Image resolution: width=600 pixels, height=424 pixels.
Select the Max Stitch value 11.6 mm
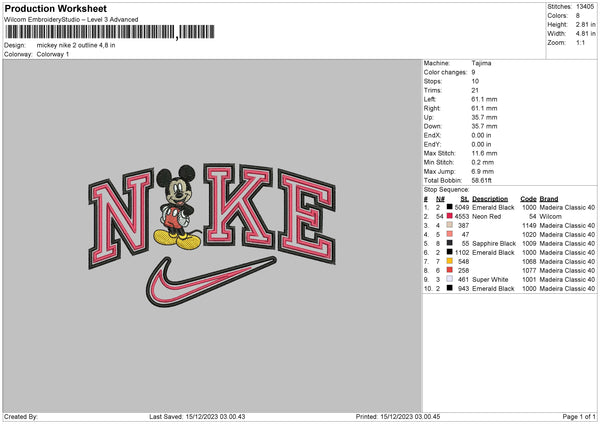coord(484,153)
